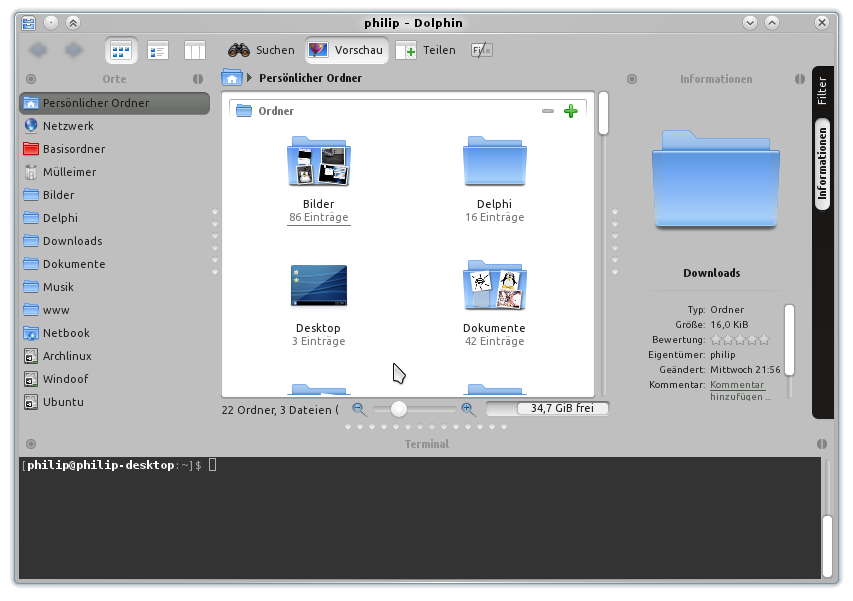Toggle the Vorschau preview button

coord(347,50)
